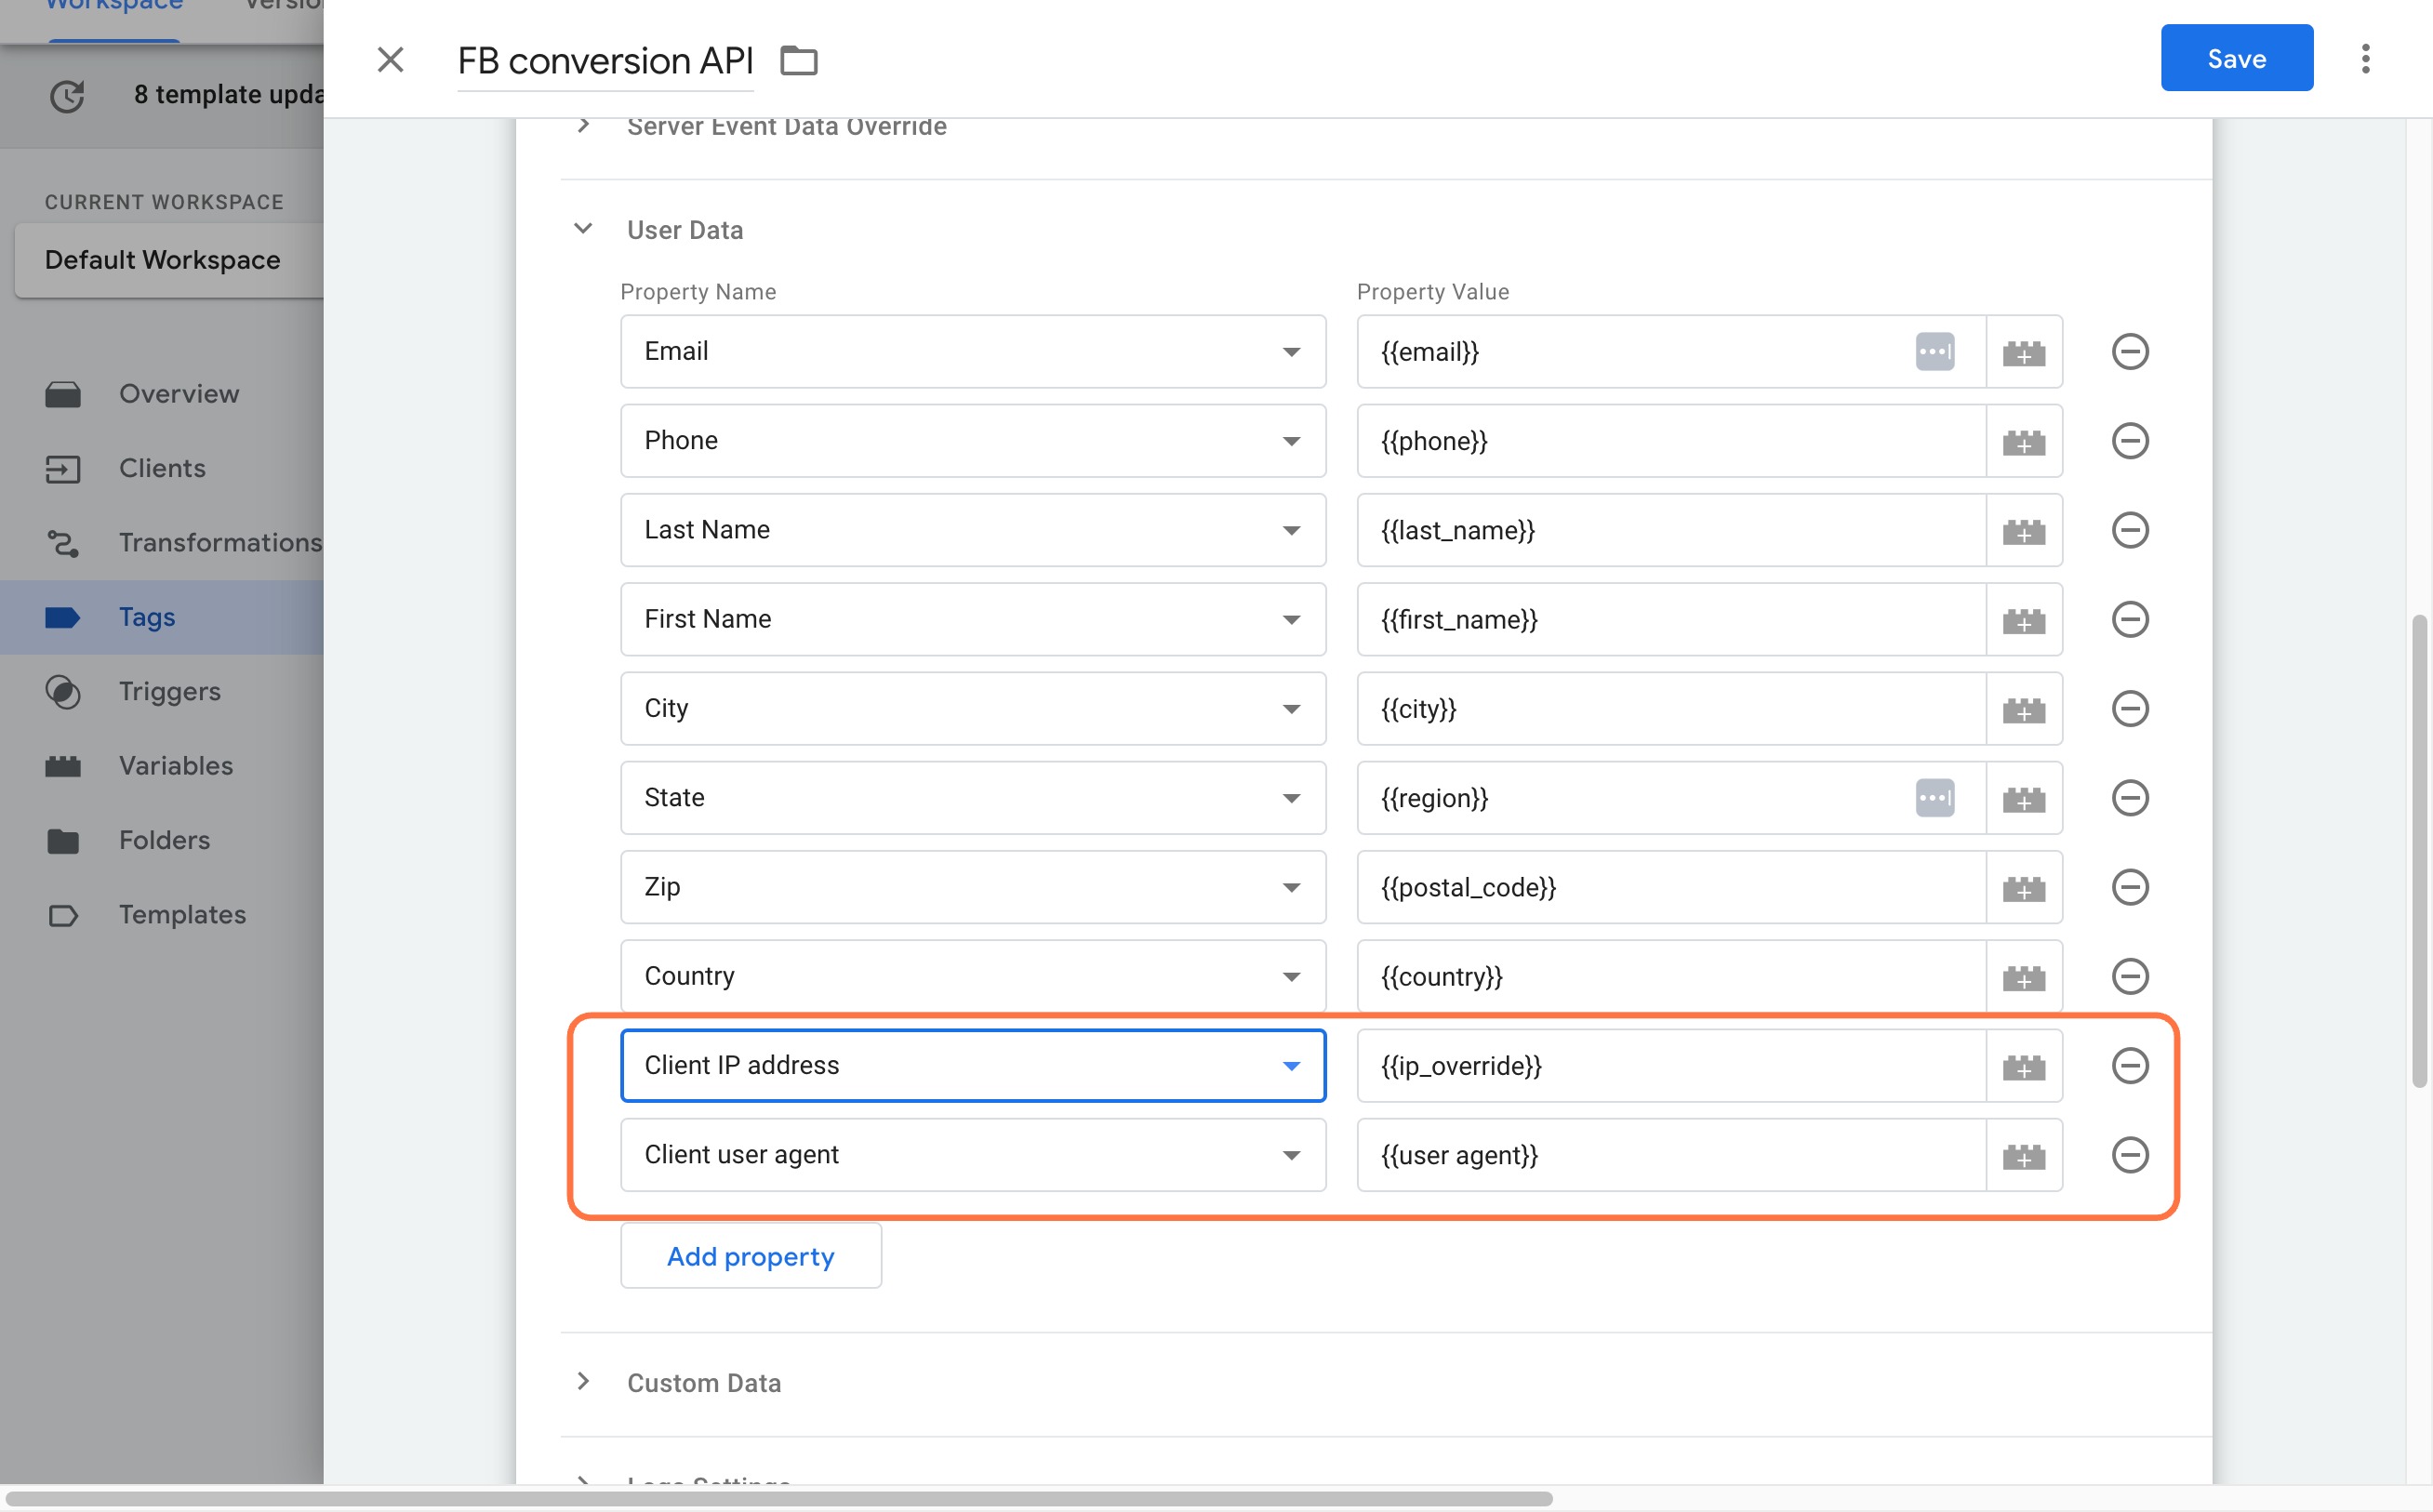Edit the {{user agent}} value field
Screen dimensions: 2433x1512
pyautogui.click(x=1670, y=1155)
